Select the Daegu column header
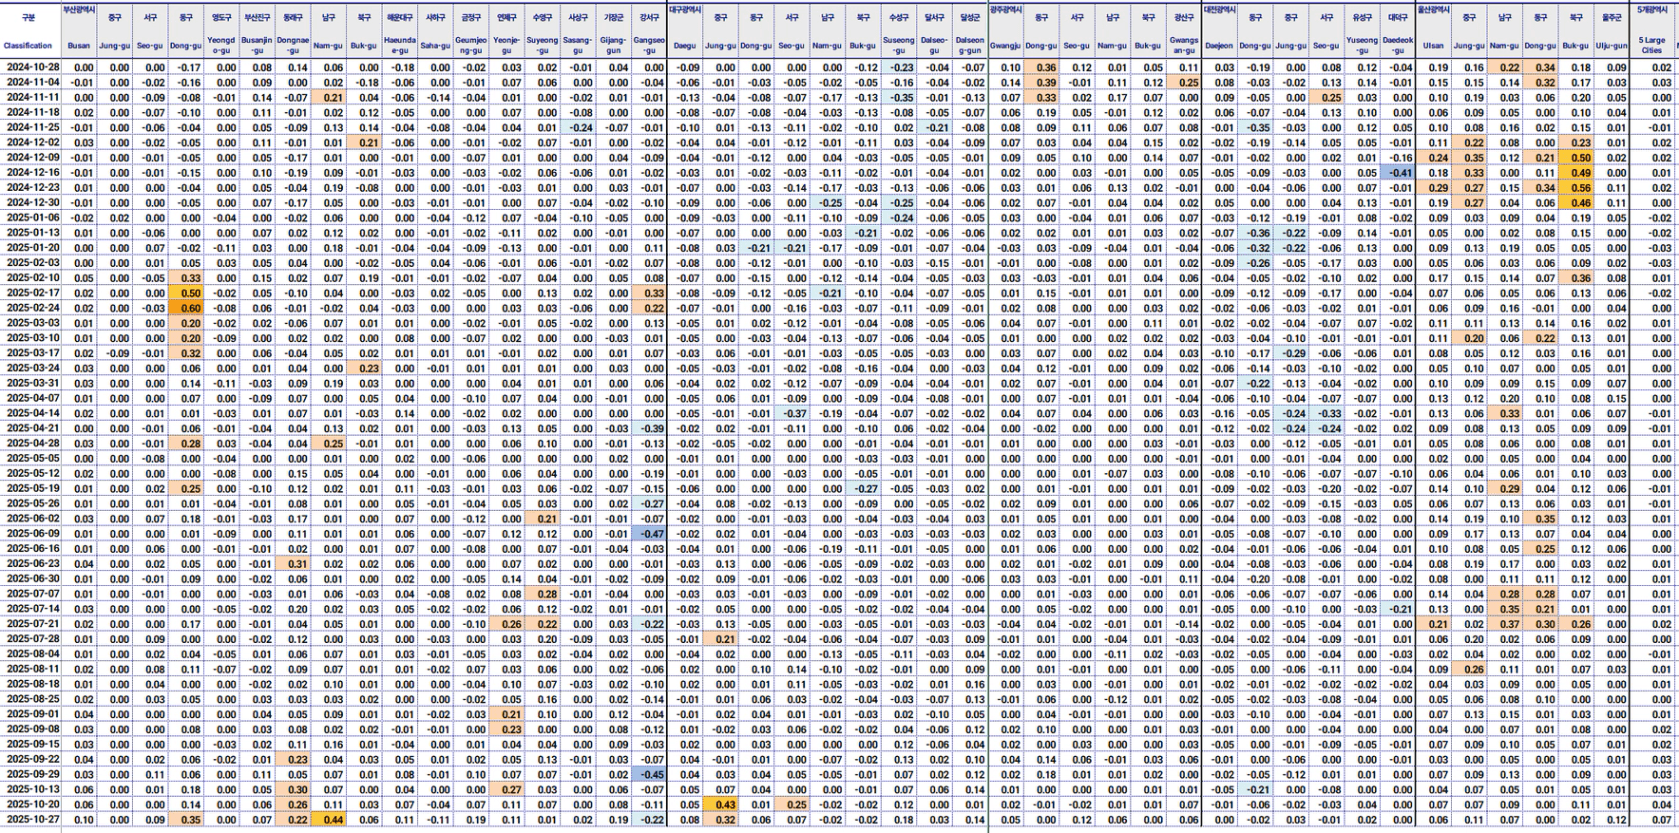 [685, 45]
